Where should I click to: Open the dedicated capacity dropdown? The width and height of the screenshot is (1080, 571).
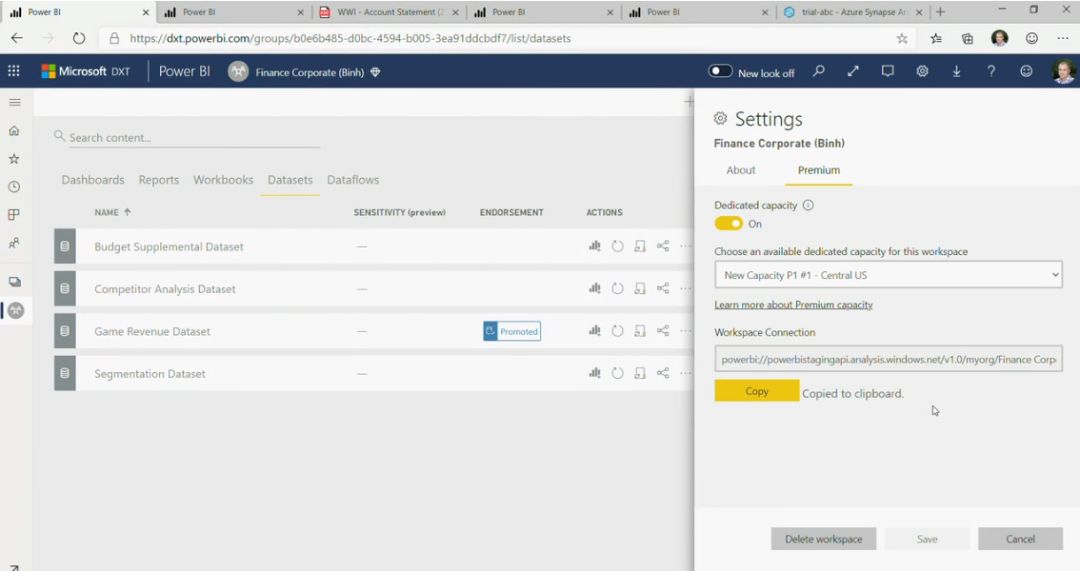coord(888,275)
